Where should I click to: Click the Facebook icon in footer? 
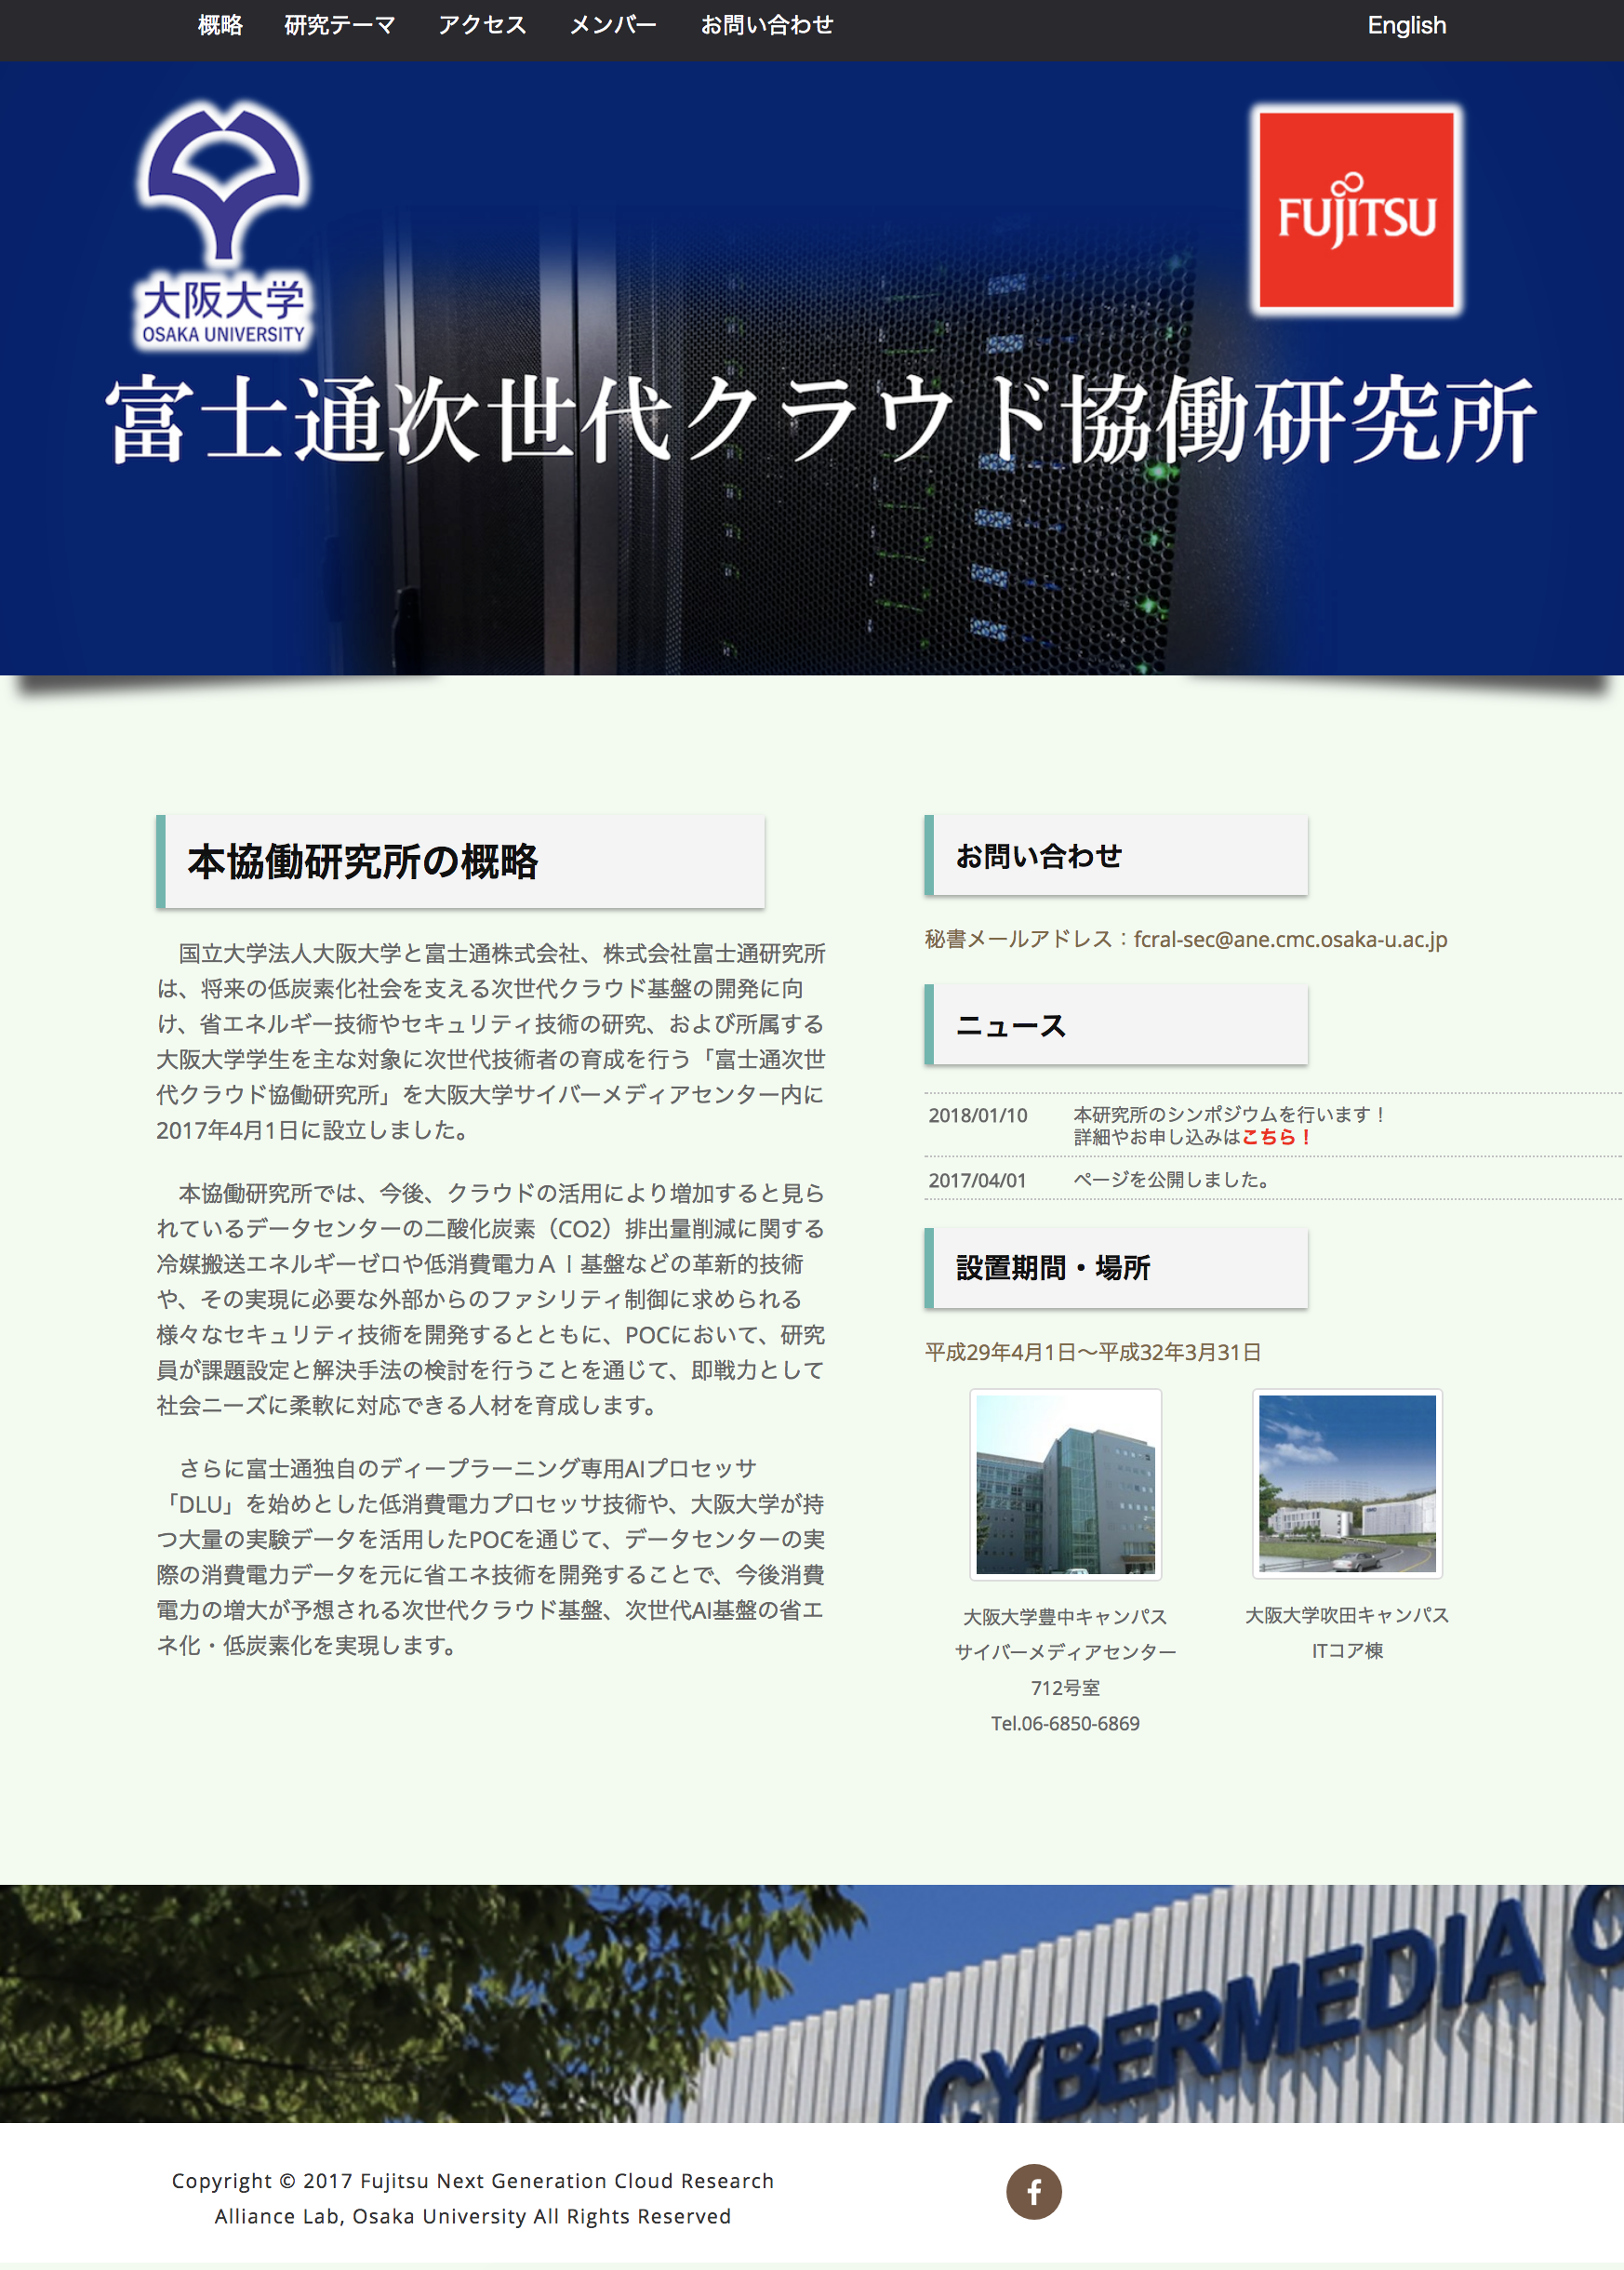tap(1033, 2191)
